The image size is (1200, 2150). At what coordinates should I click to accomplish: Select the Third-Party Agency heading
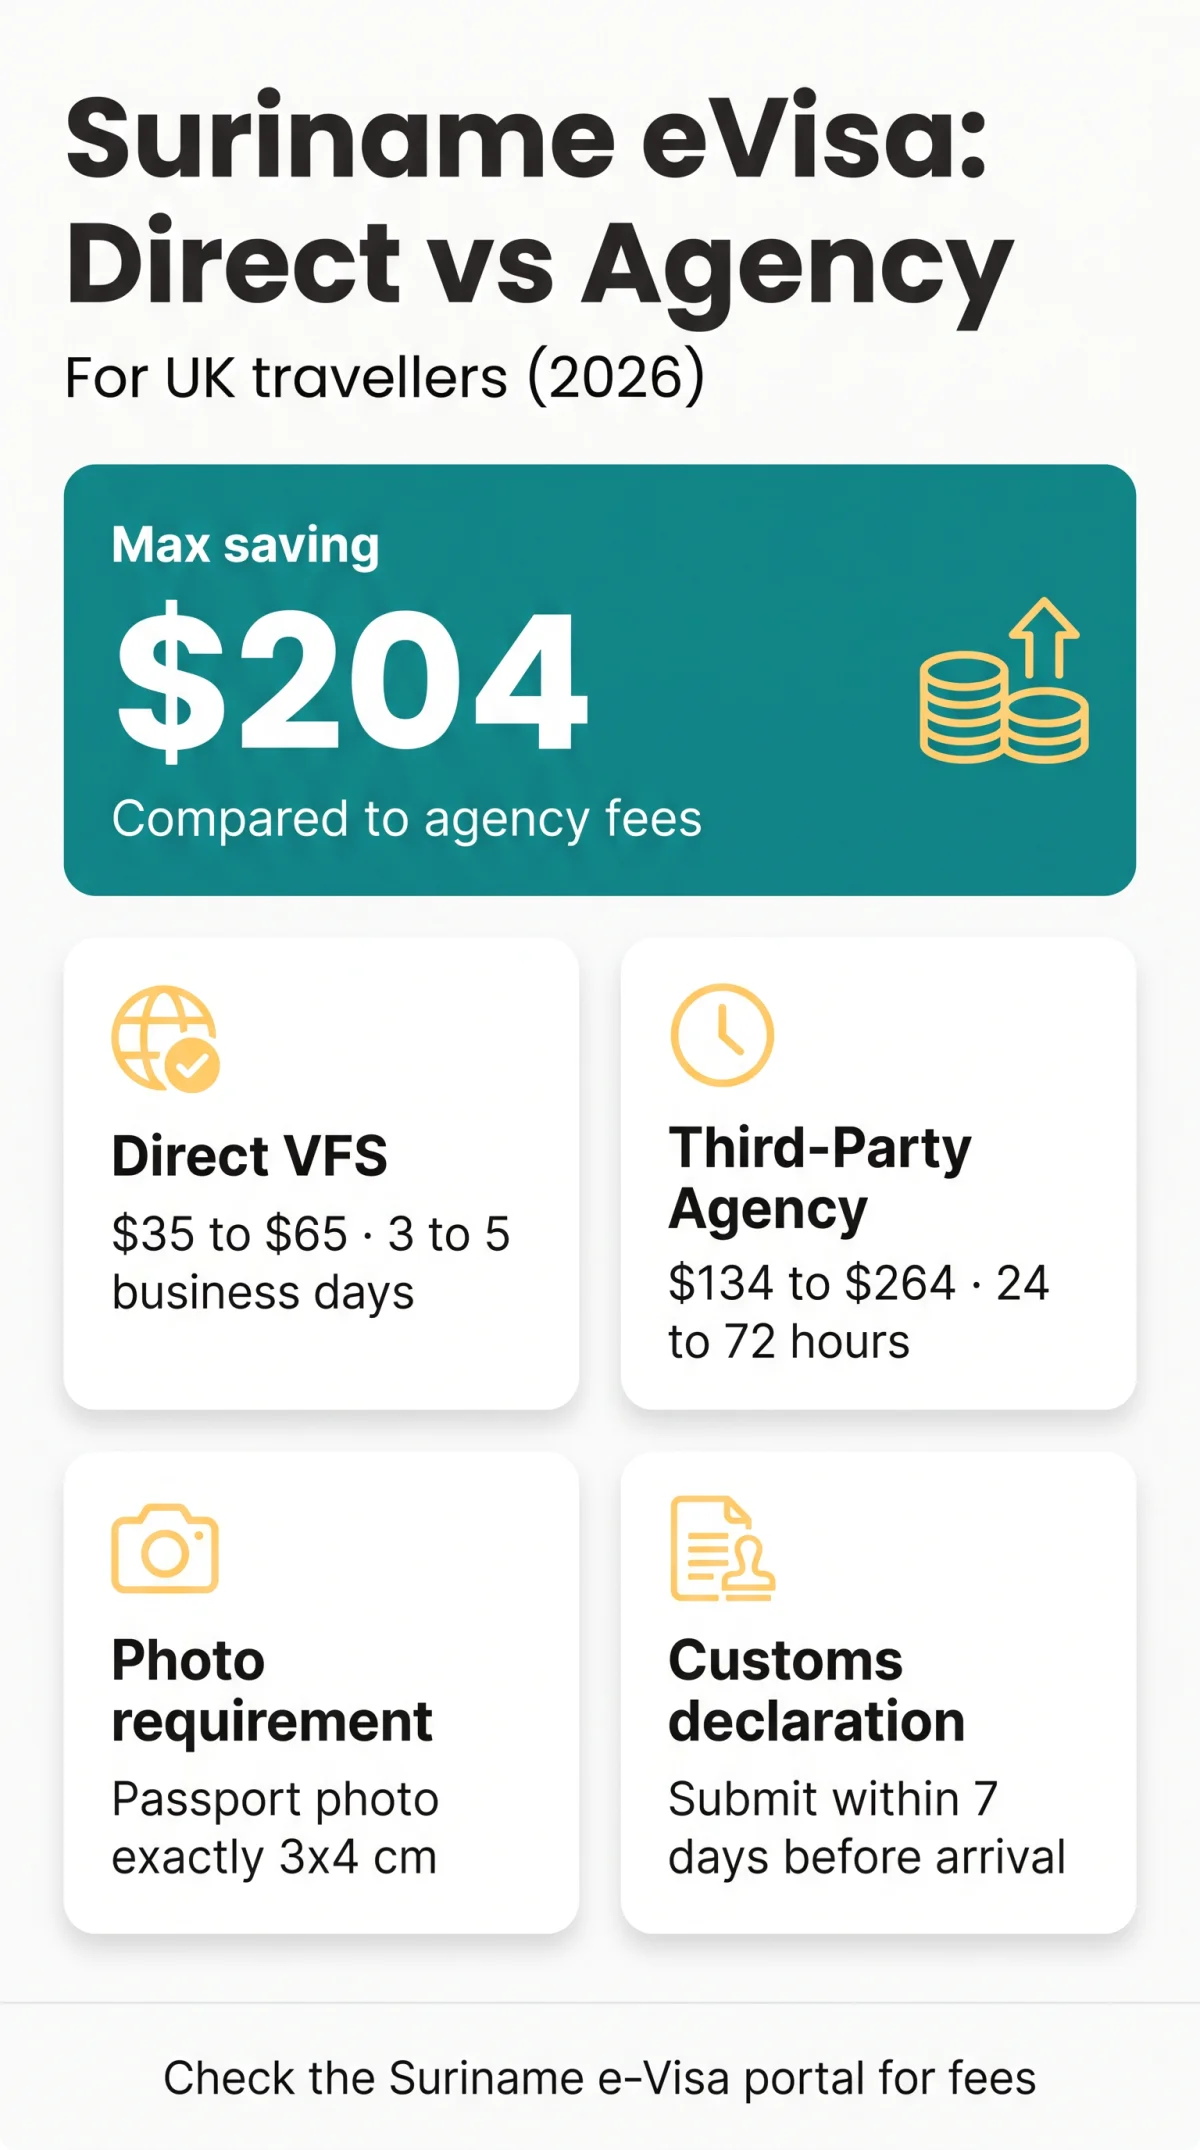tap(820, 1177)
